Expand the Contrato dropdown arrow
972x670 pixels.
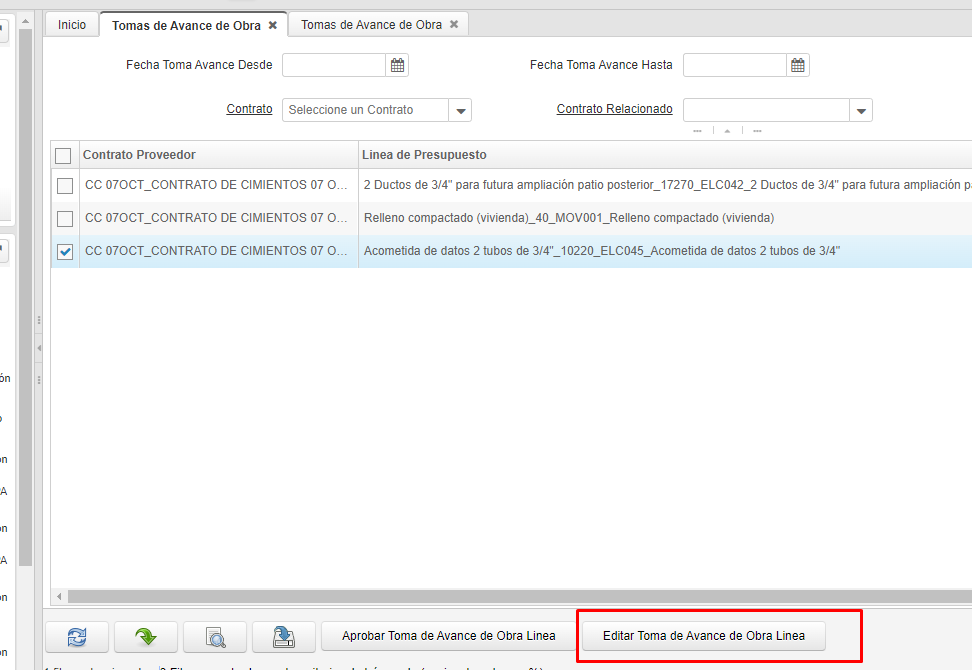[x=460, y=110]
